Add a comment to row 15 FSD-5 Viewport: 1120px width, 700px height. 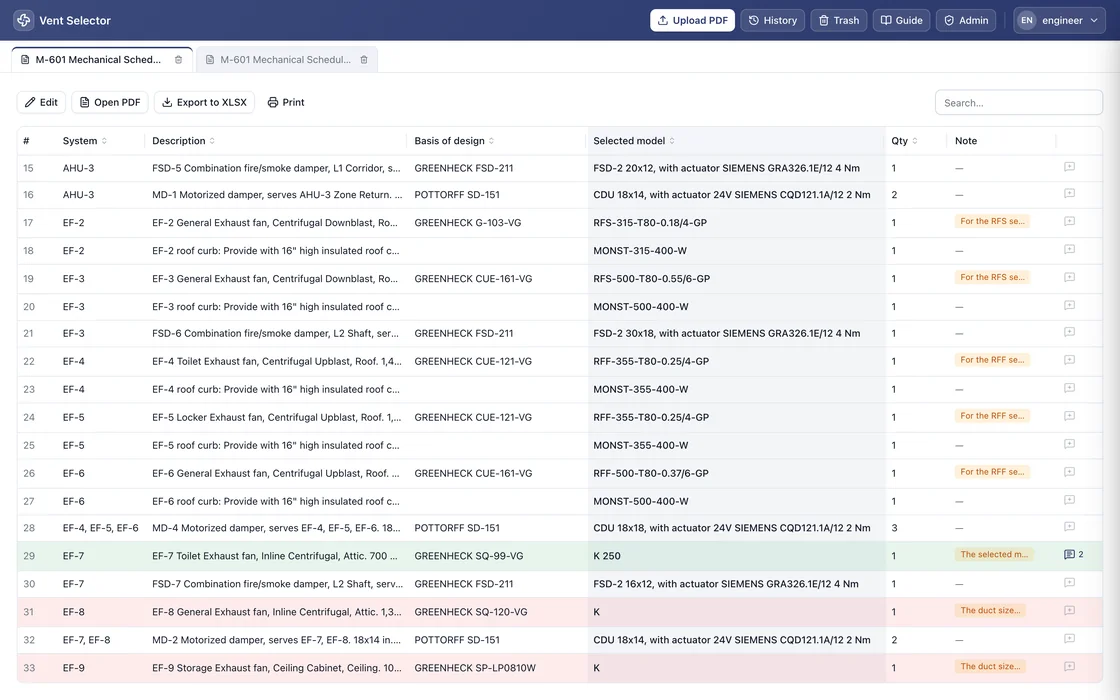click(x=1069, y=166)
